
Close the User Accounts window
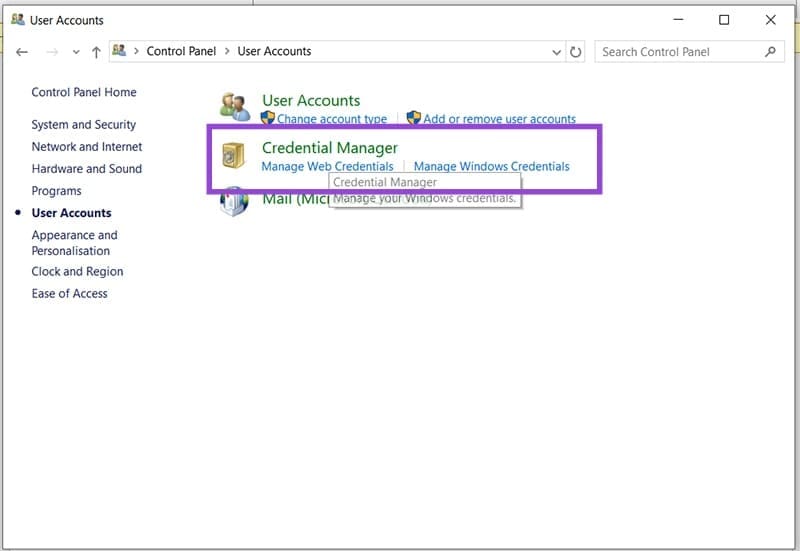(770, 20)
